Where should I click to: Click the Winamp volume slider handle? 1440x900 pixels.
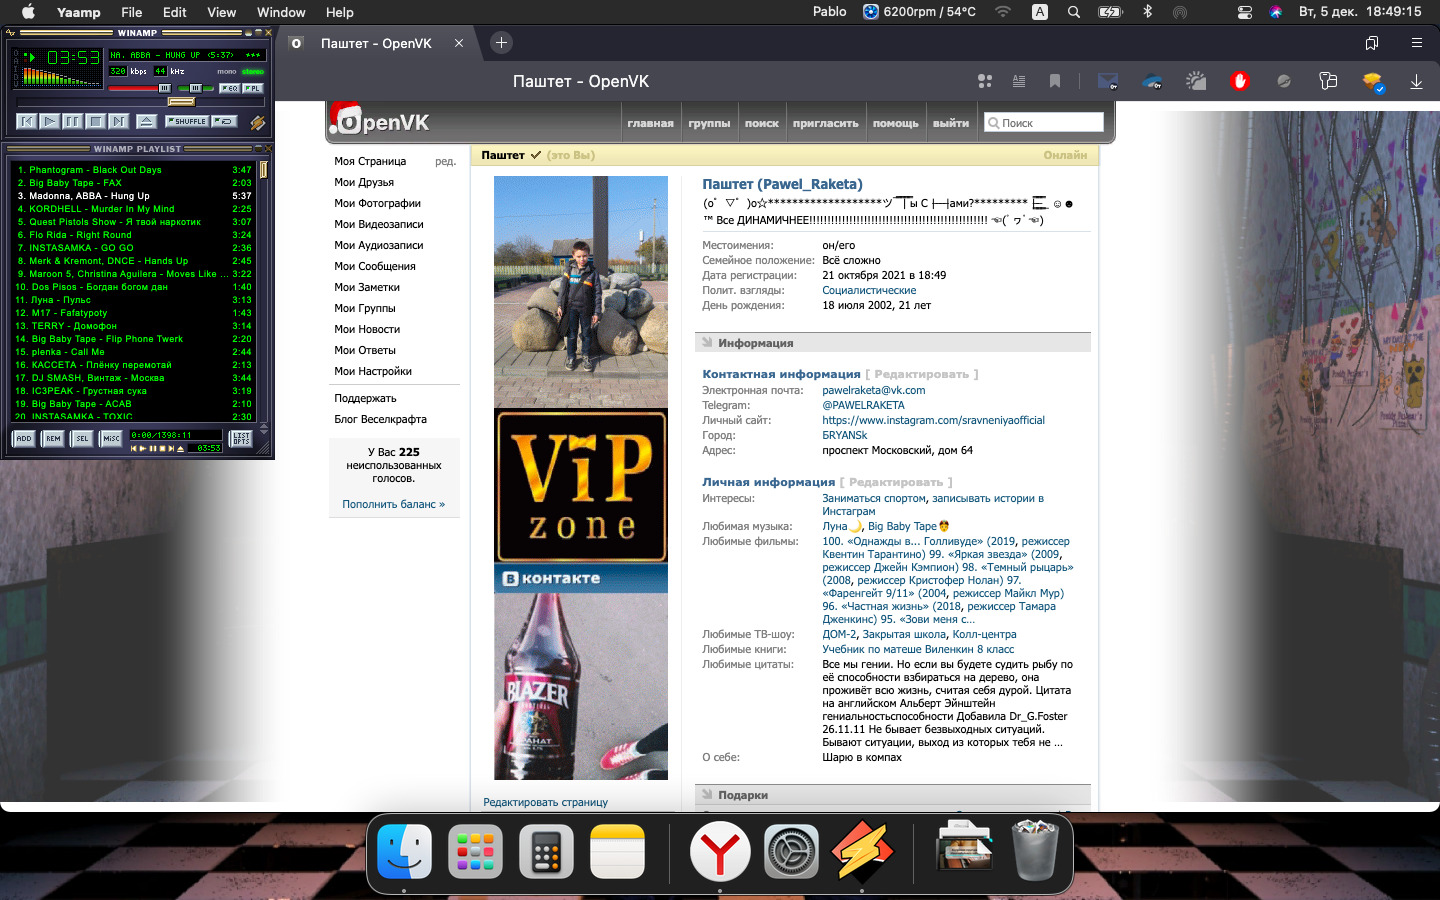(x=165, y=88)
